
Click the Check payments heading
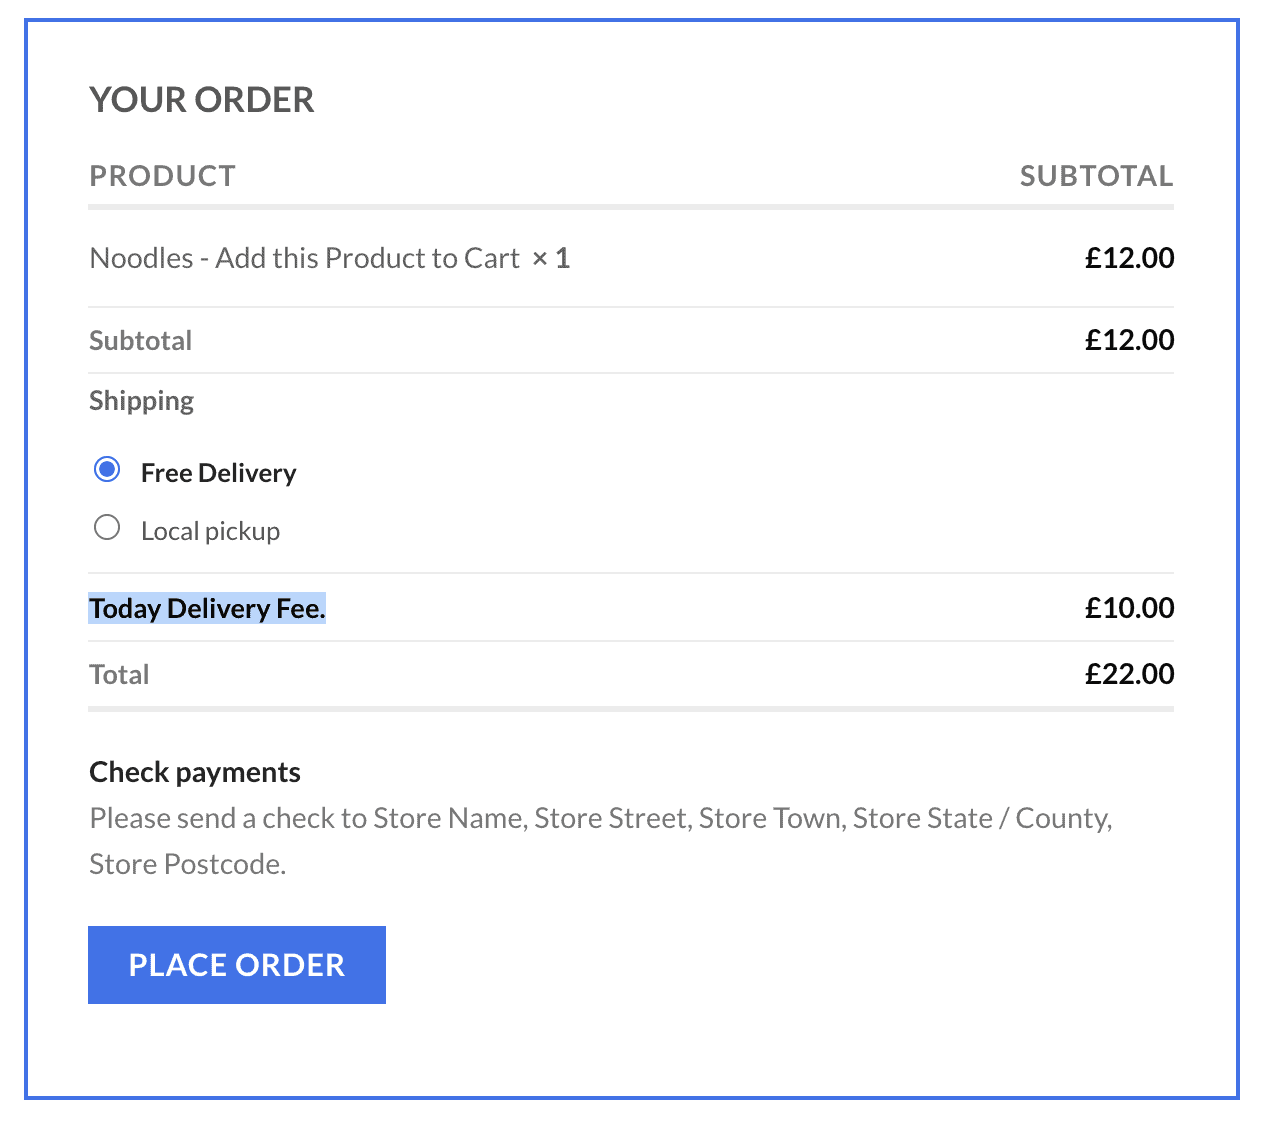pos(195,771)
